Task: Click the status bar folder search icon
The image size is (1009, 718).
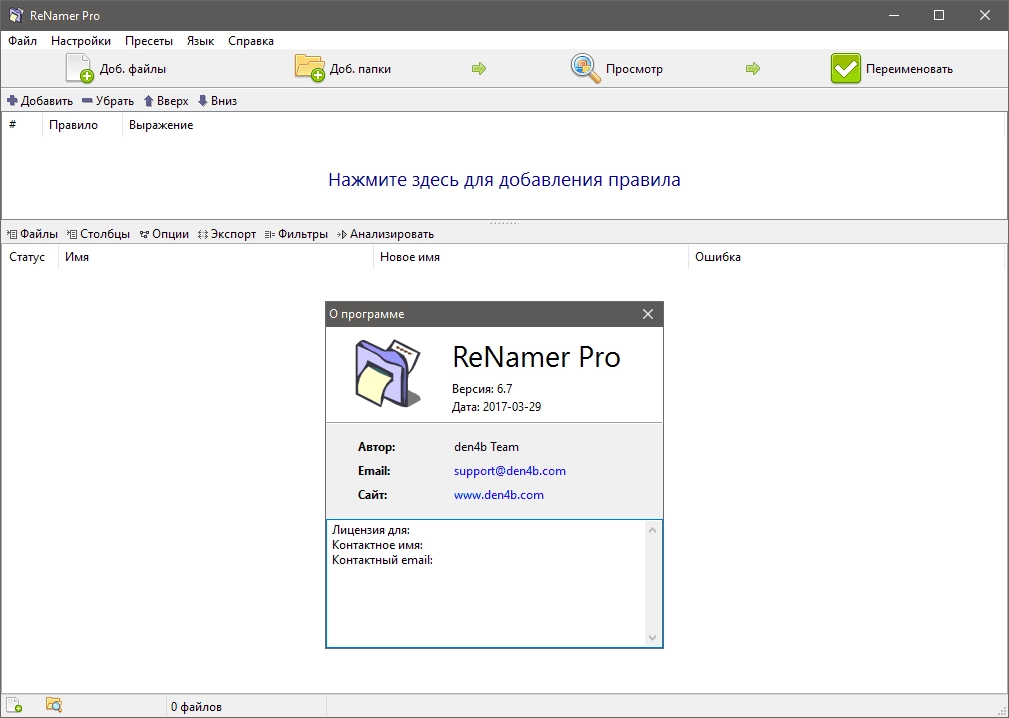Action: (x=54, y=704)
